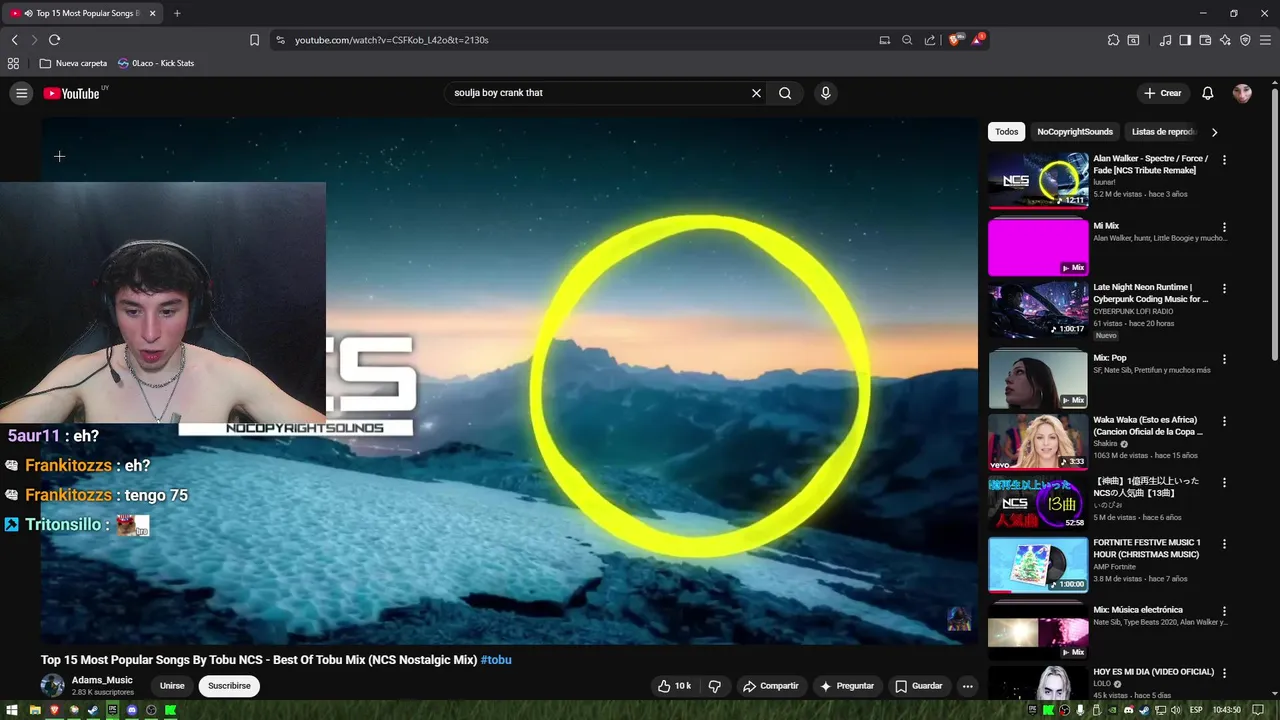The image size is (1280, 720).
Task: Toggle the browser sidebar panel
Action: pyautogui.click(x=1185, y=40)
